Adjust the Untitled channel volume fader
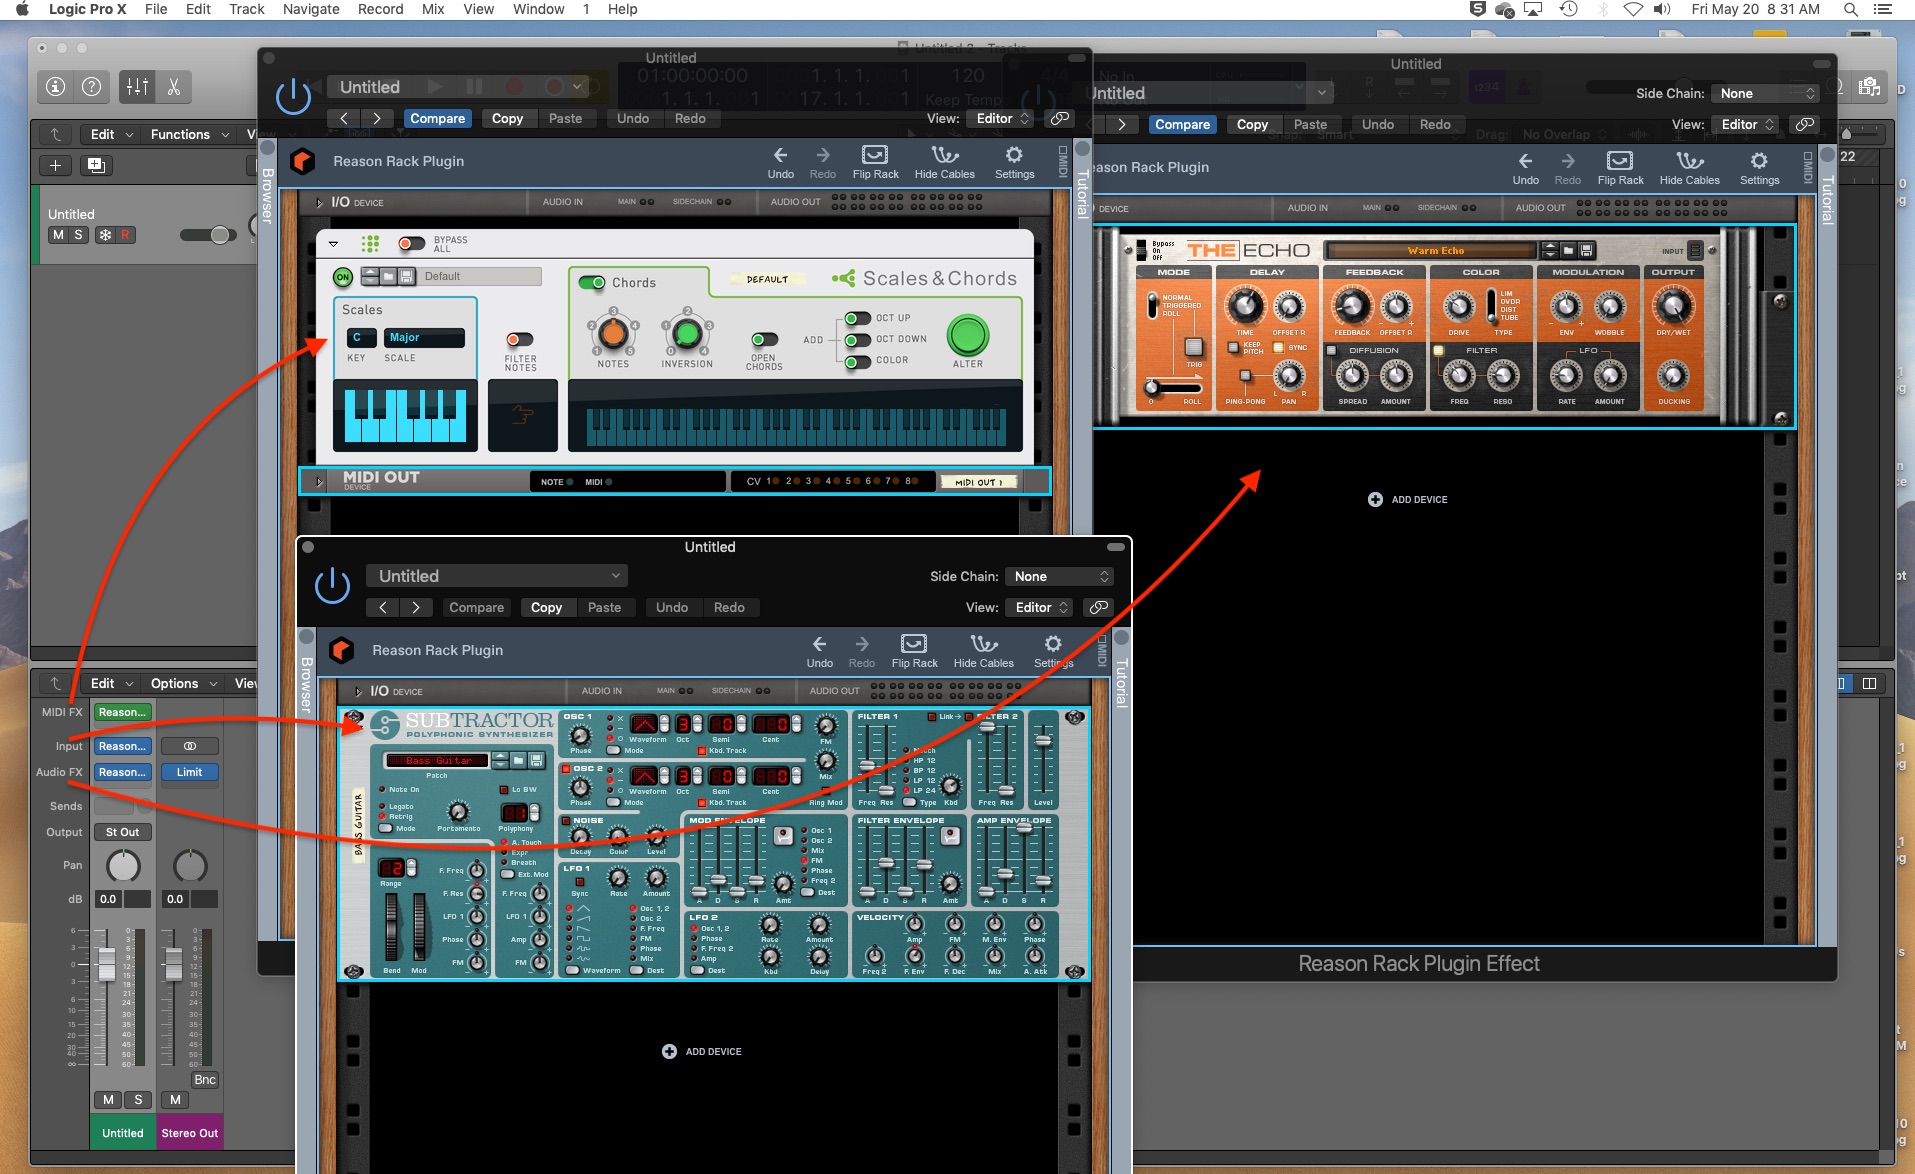The height and width of the screenshot is (1174, 1915). (106, 963)
